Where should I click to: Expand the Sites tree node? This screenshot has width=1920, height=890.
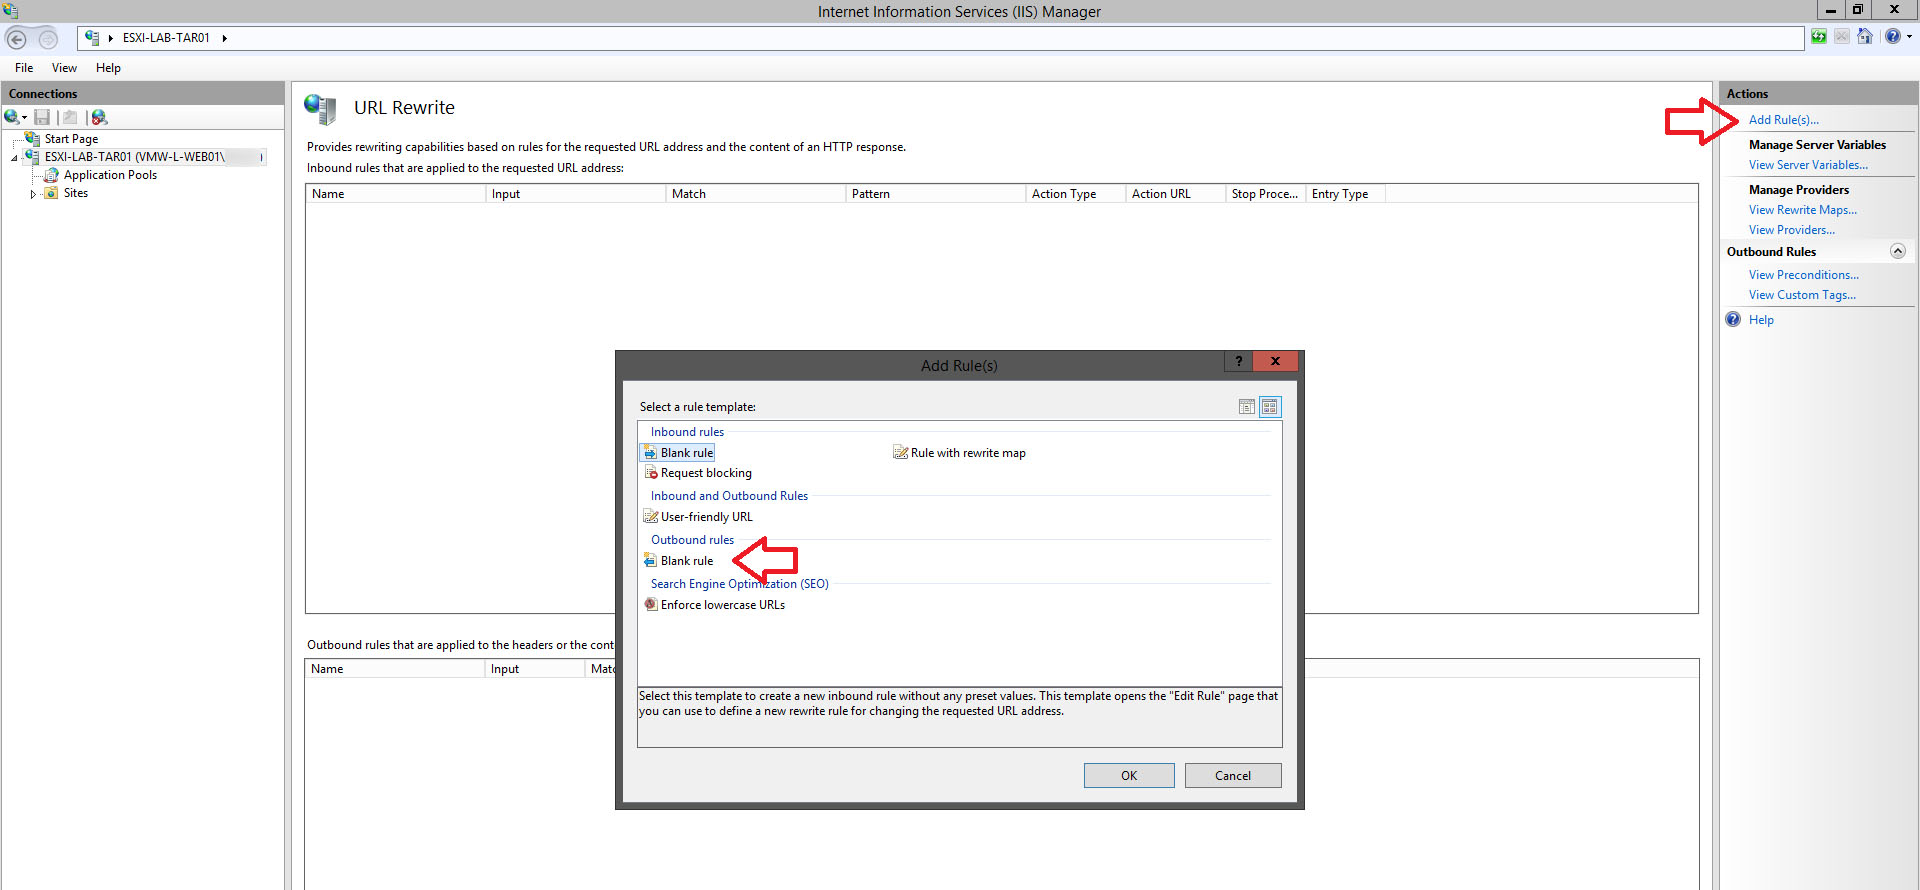click(x=33, y=194)
